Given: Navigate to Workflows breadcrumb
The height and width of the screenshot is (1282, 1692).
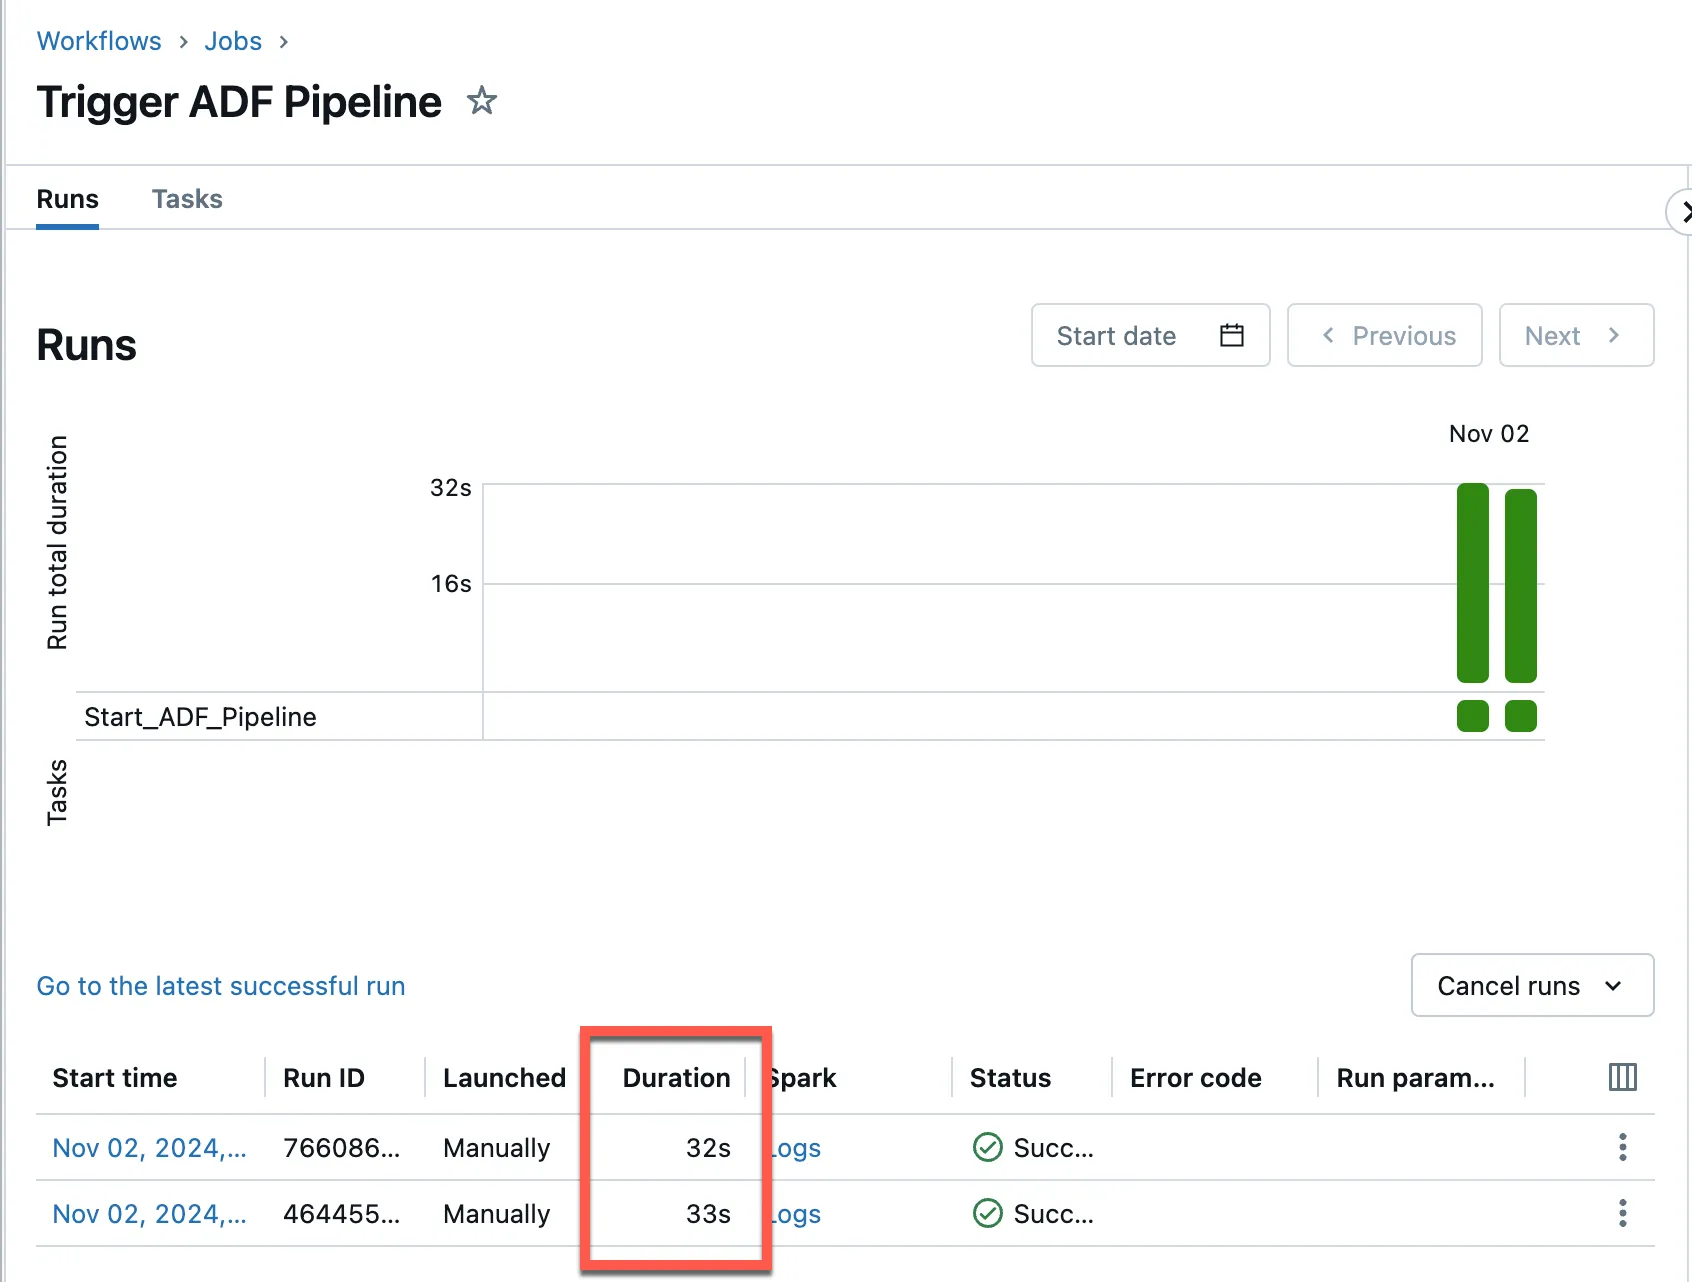Looking at the screenshot, I should 99,41.
